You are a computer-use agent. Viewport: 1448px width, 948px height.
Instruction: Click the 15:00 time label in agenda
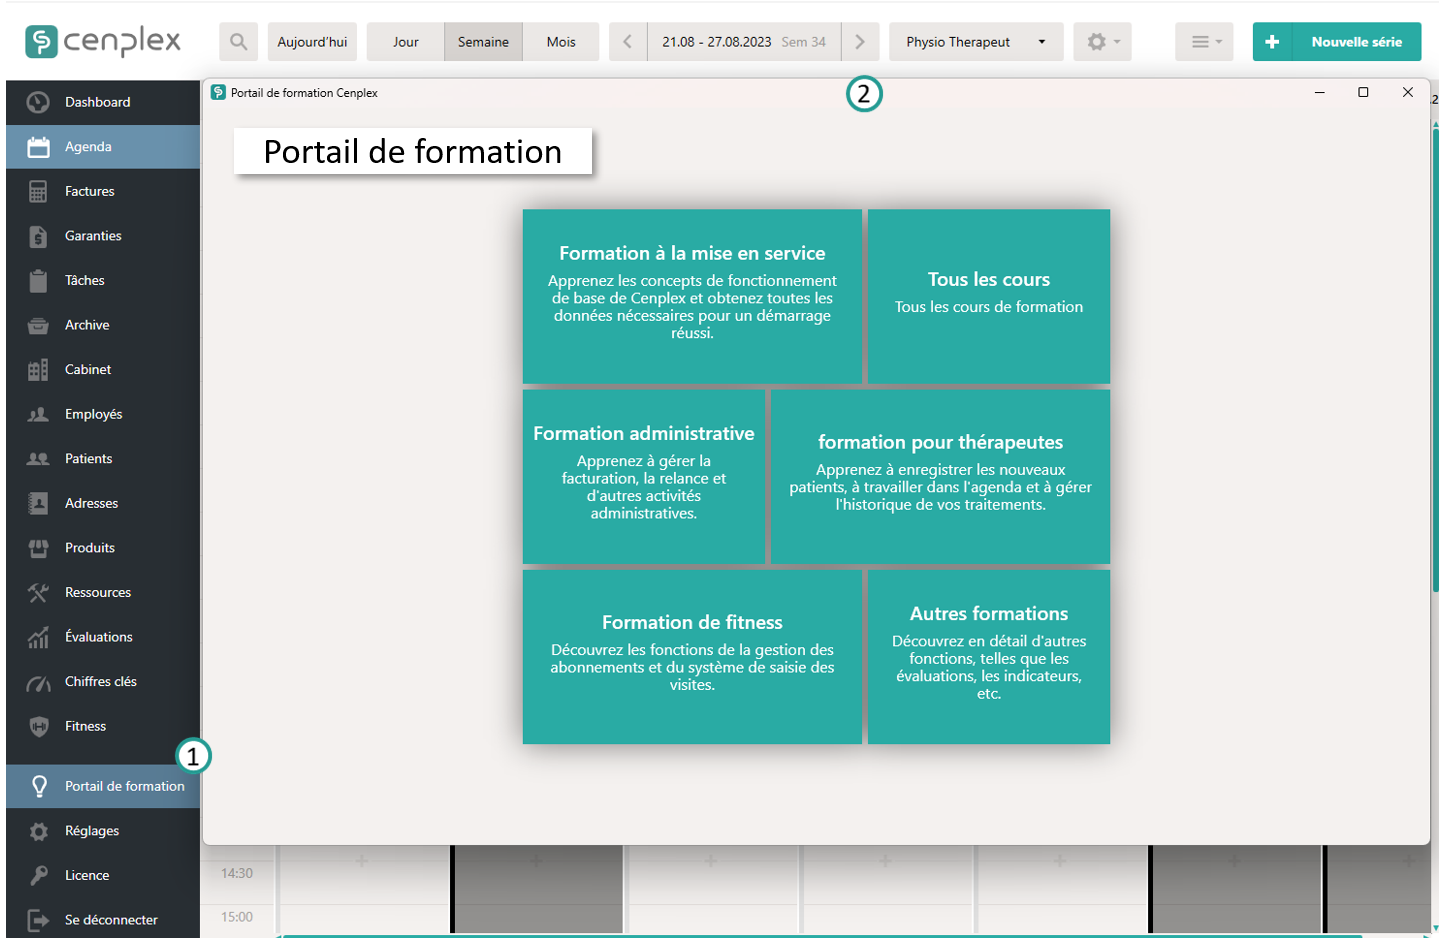[x=237, y=917]
